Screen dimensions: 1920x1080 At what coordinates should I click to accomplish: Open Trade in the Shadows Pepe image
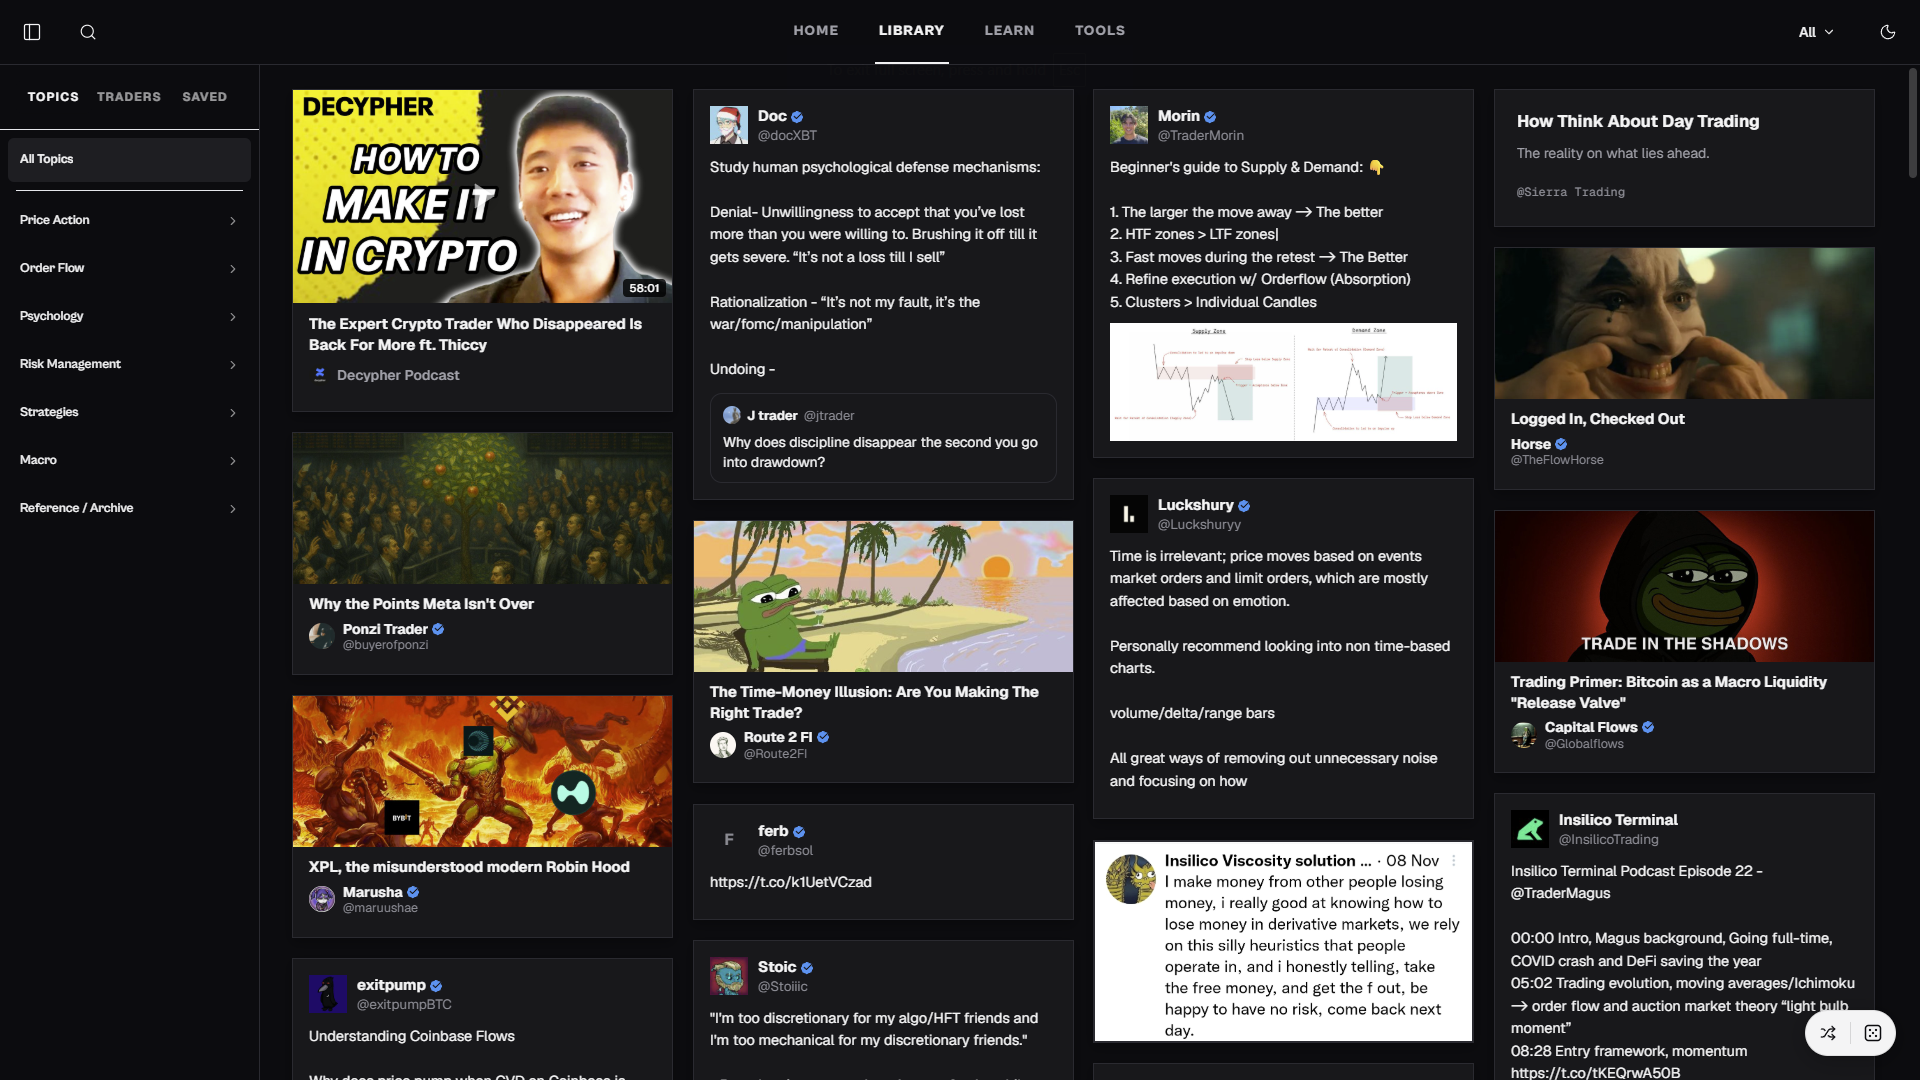[x=1684, y=587]
